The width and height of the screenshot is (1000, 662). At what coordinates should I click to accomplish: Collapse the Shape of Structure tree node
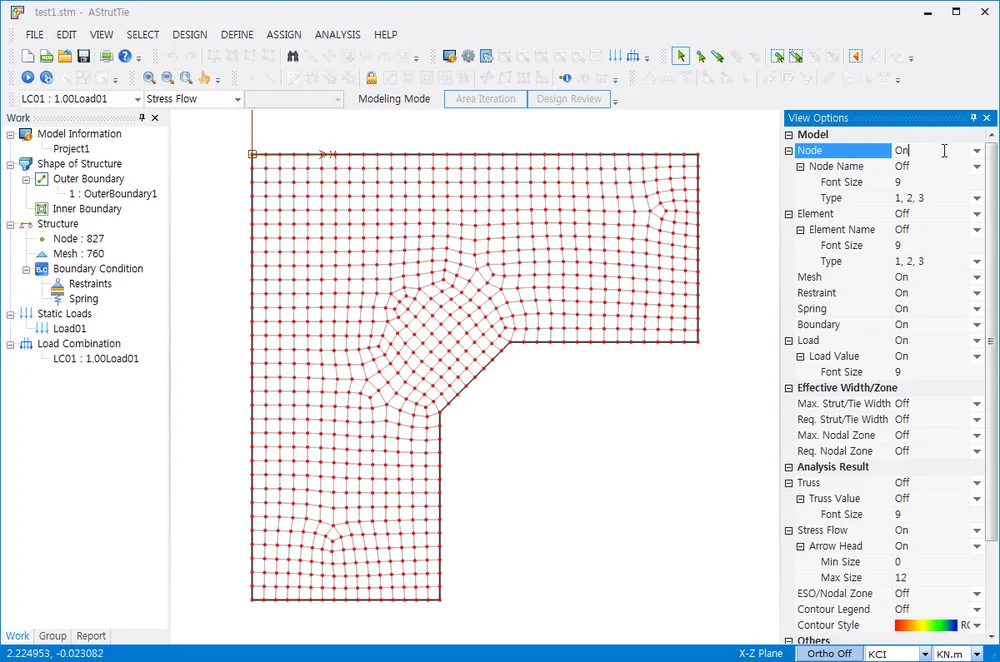10,165
